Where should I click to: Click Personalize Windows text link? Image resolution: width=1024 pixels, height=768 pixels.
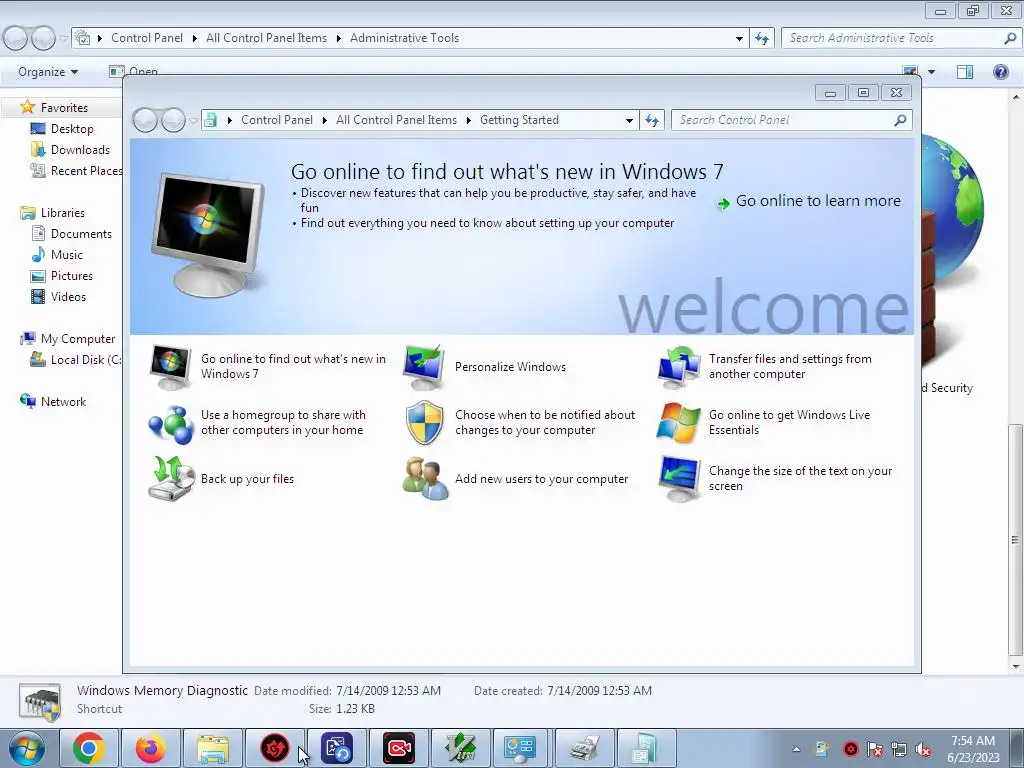coord(510,367)
